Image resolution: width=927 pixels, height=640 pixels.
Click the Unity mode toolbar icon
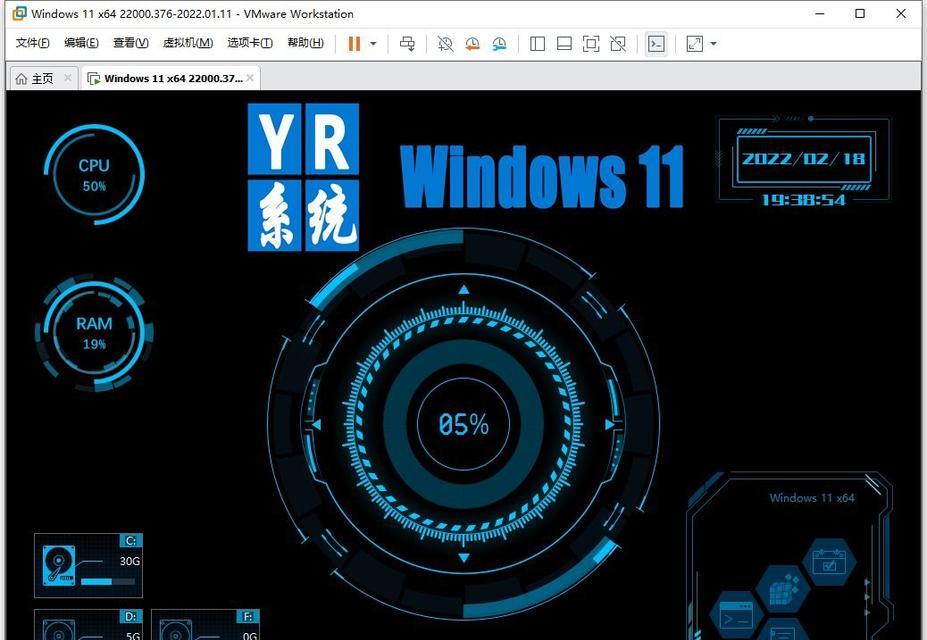pos(618,44)
